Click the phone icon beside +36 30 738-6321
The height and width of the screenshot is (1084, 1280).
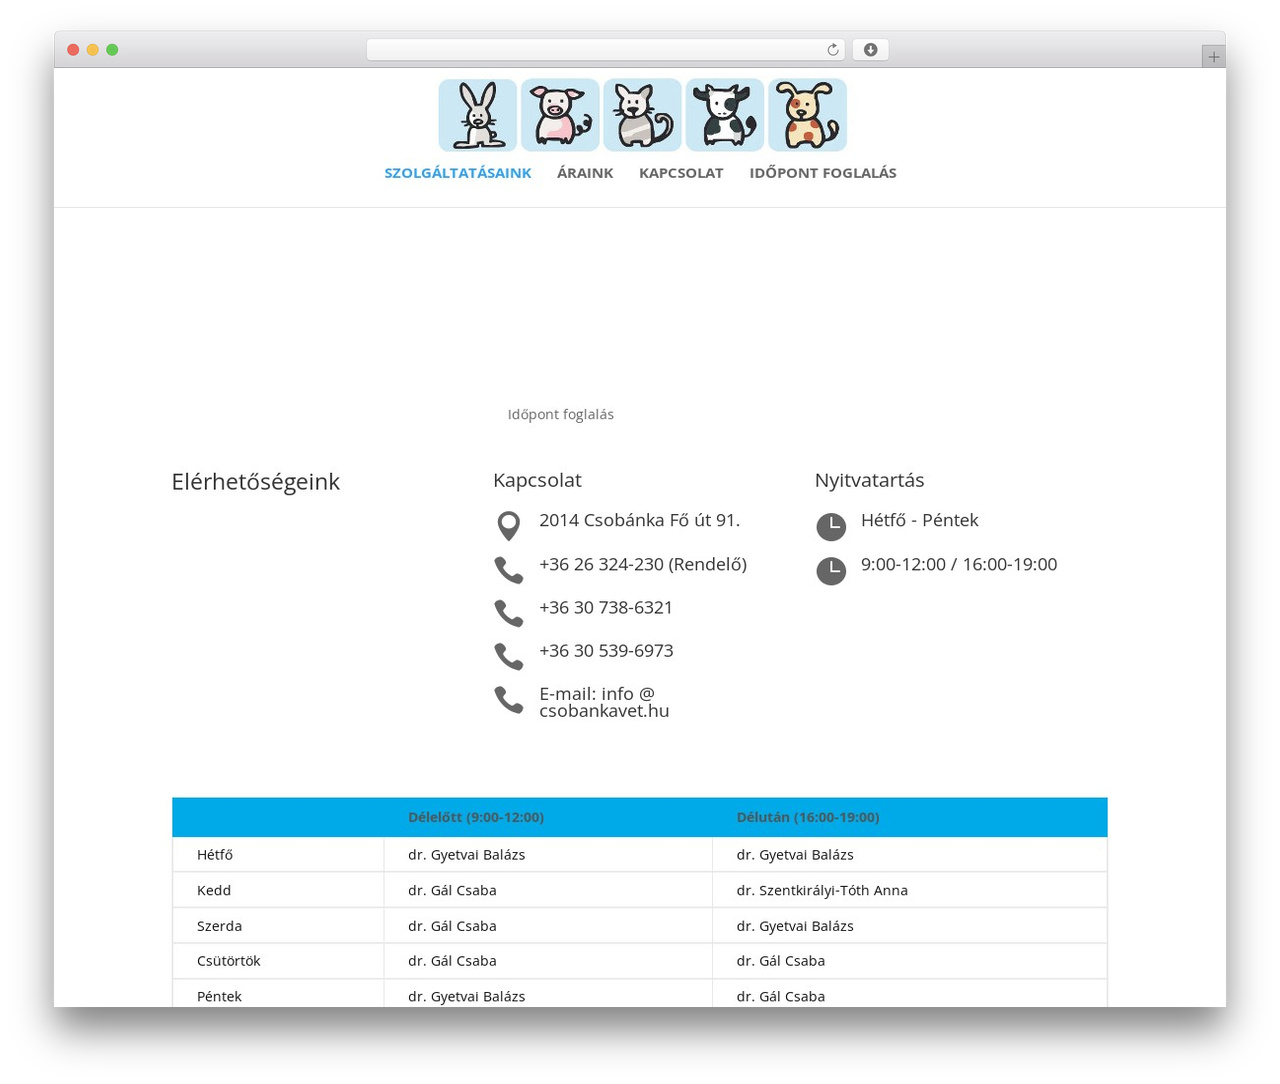(509, 613)
